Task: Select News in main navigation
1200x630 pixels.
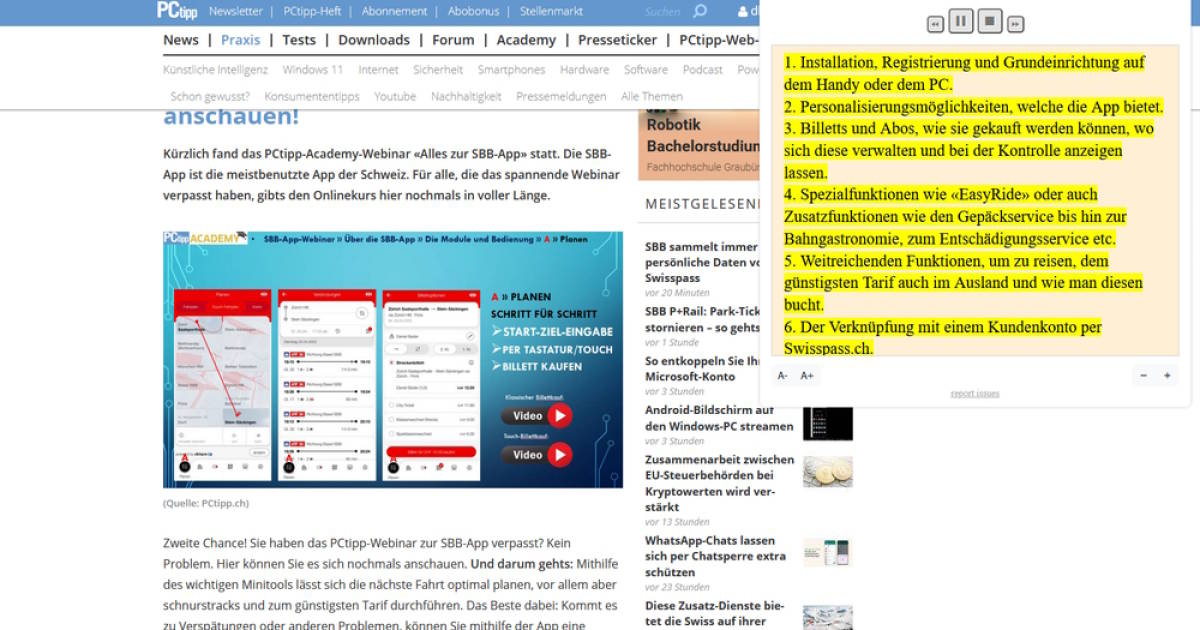Action: (x=181, y=40)
